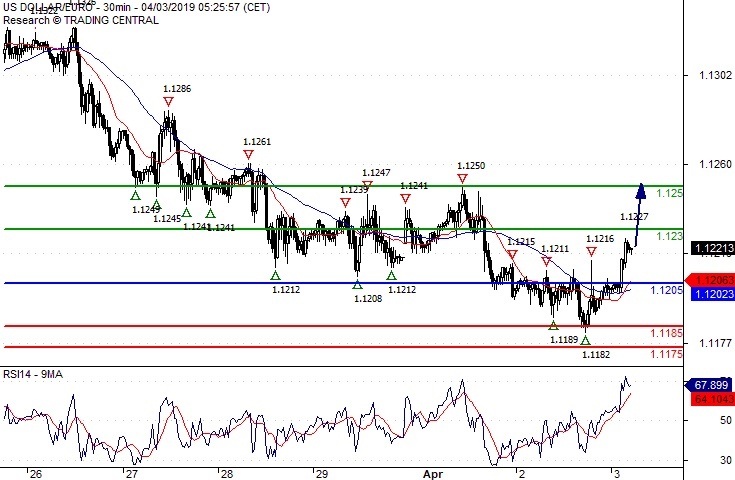Screen dimensions: 735x480
Task: Select the red triangle marker under 1.1250
Action: click(463, 178)
